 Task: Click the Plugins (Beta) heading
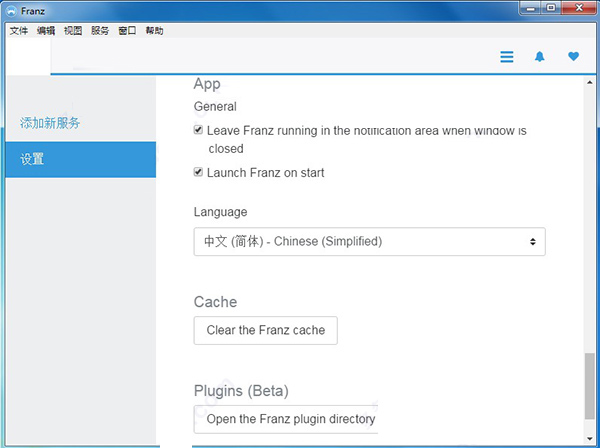pos(241,391)
